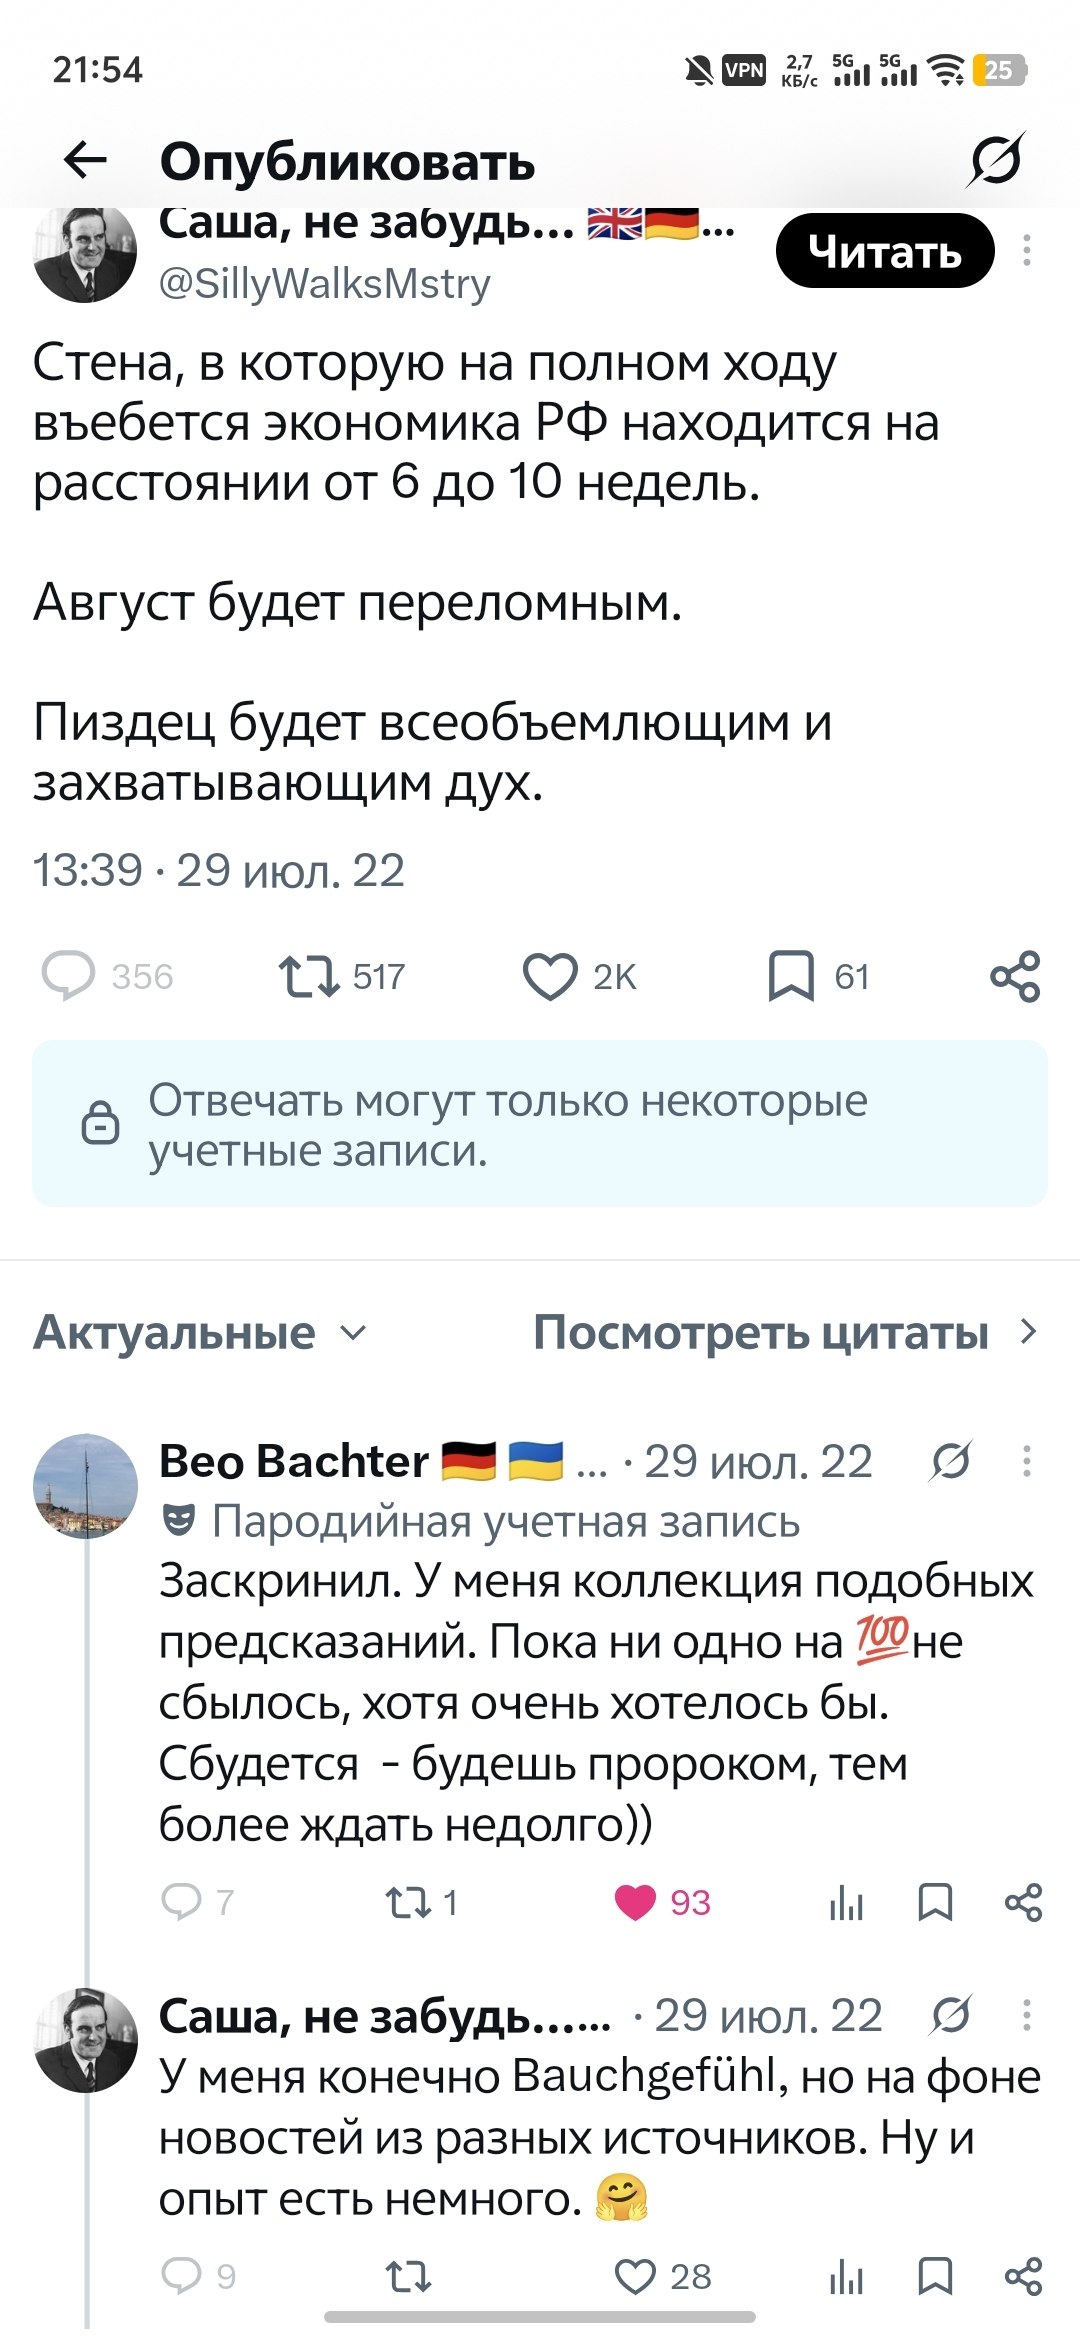Open the main post's 356 replies
This screenshot has width=1080, height=2344.
click(68, 977)
